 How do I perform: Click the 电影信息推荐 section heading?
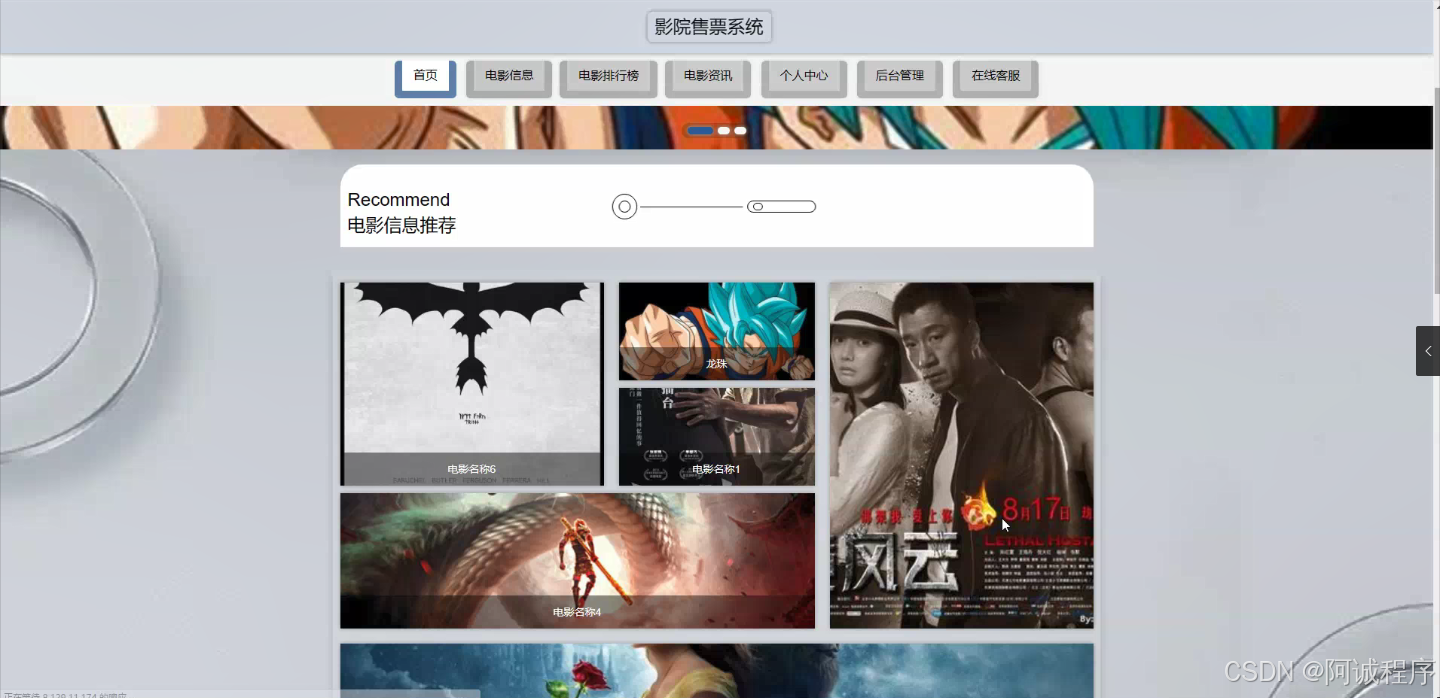pos(402,226)
